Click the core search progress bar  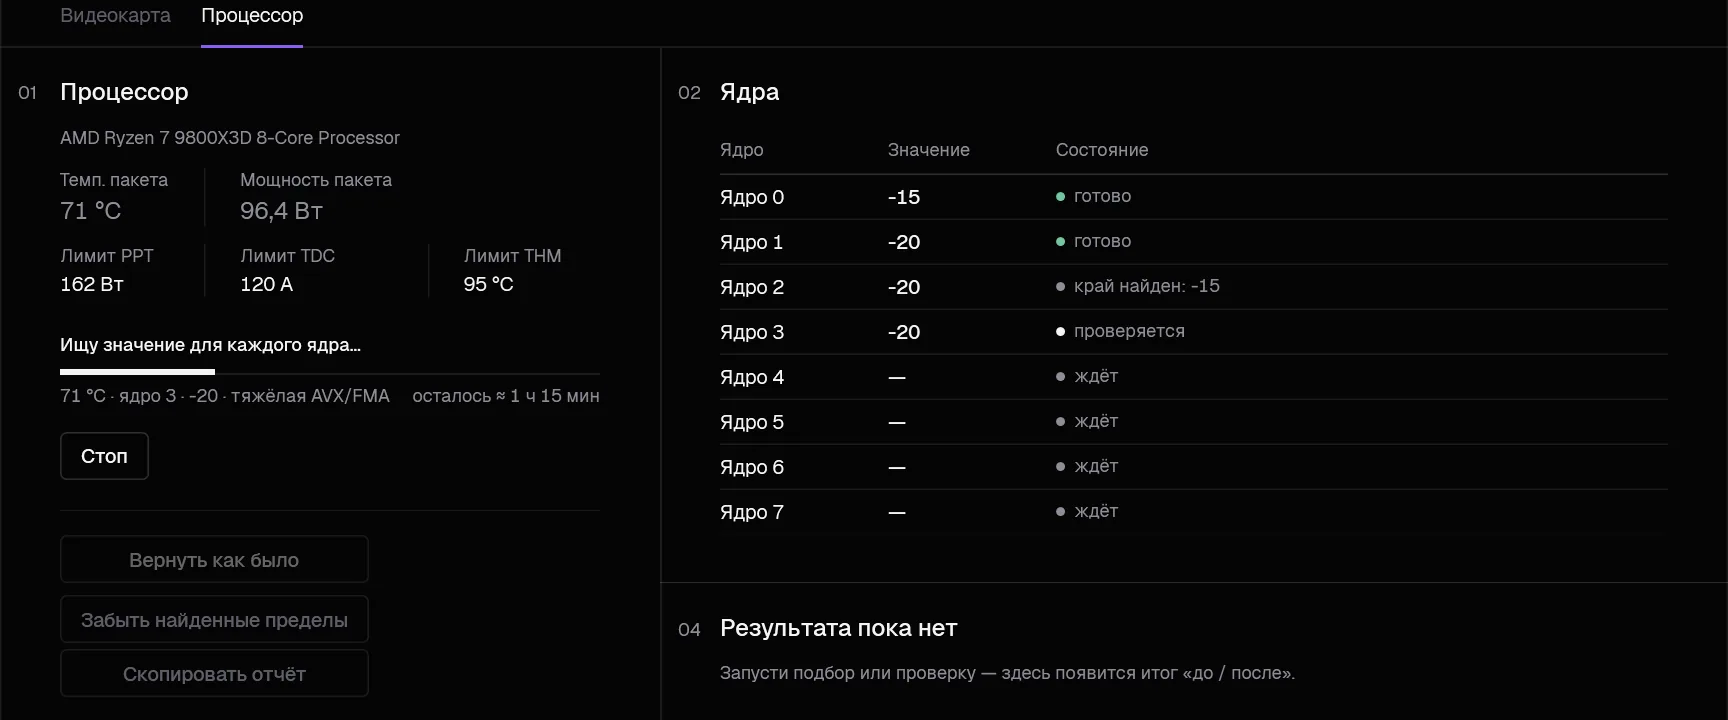click(330, 372)
